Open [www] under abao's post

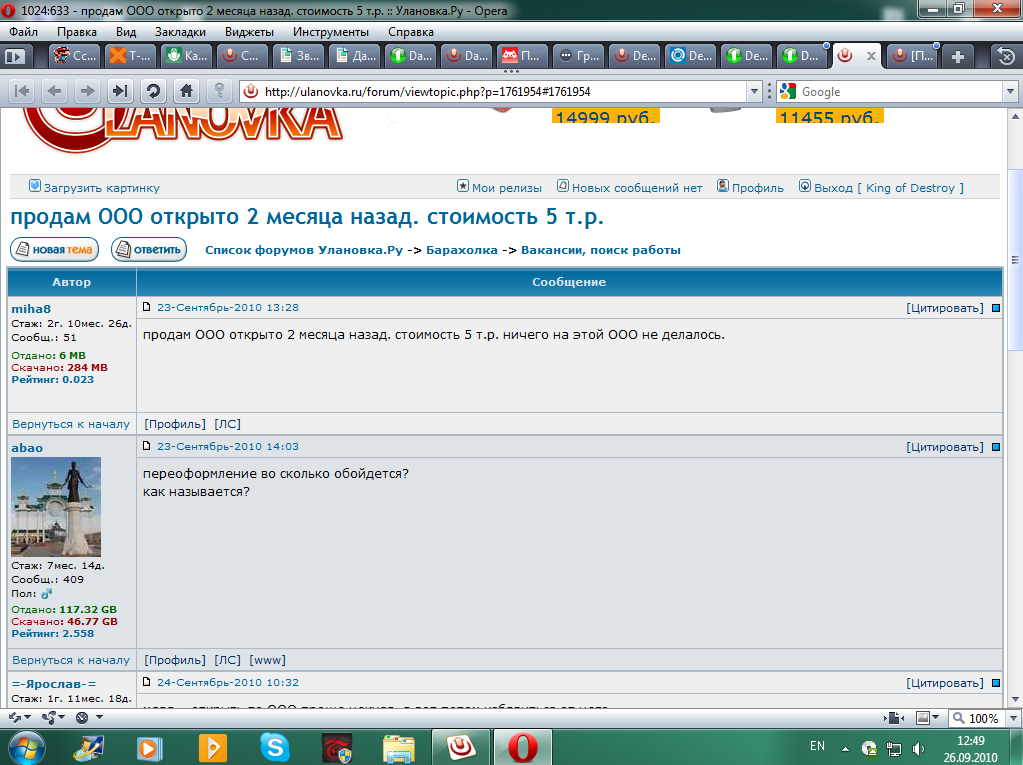(267, 660)
